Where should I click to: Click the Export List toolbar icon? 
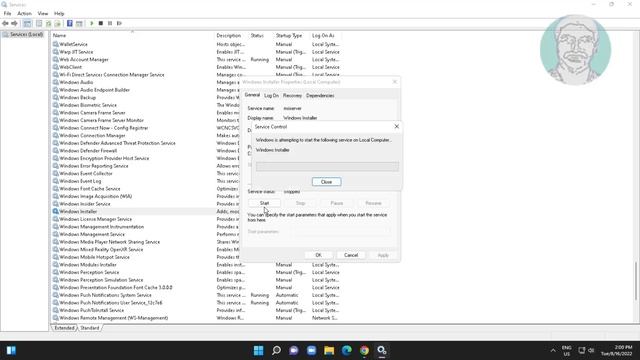(x=58, y=23)
